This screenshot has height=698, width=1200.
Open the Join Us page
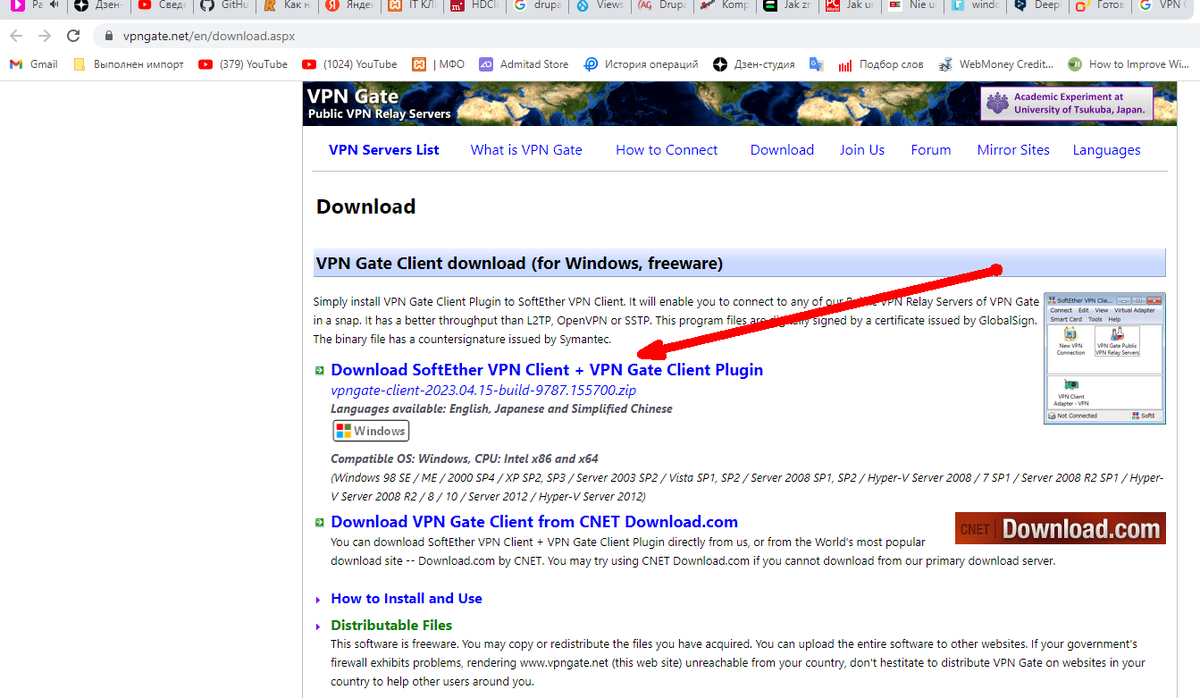coord(862,150)
